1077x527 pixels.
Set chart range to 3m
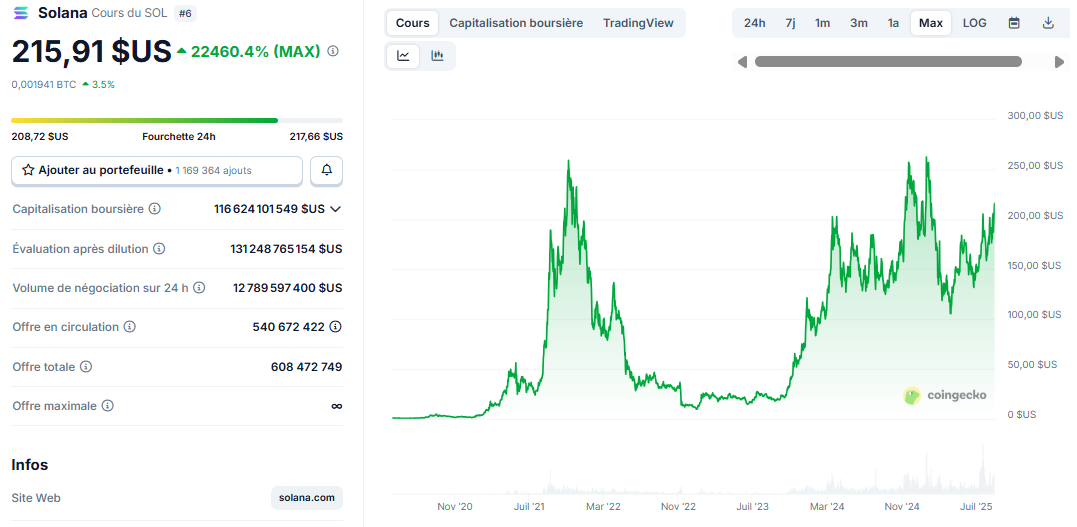coord(859,23)
